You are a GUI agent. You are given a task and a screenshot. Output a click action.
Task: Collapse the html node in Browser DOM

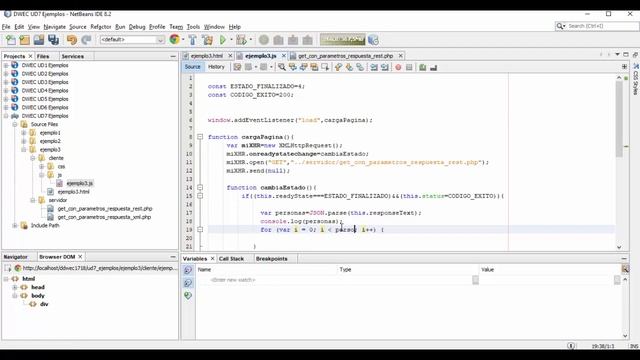pos(6,279)
